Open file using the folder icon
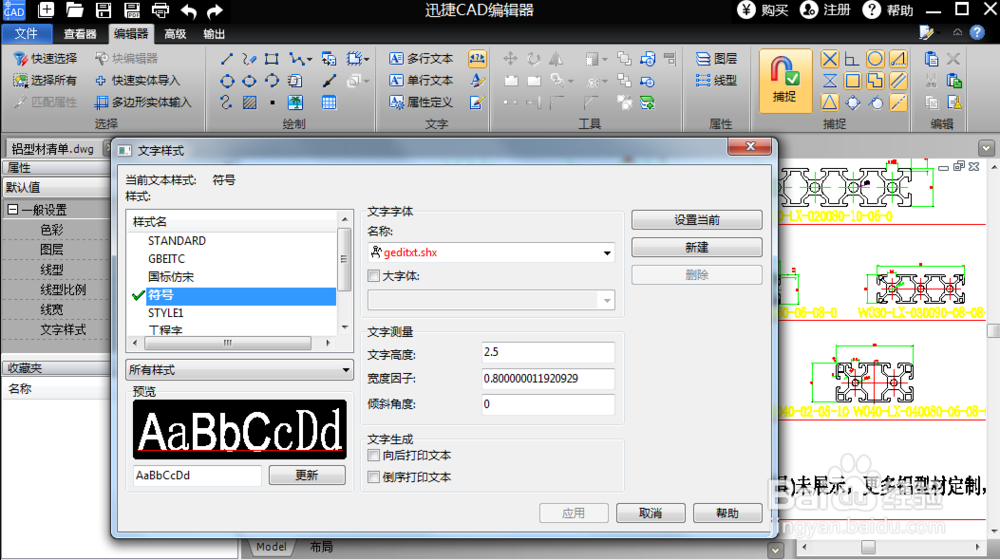 click(x=75, y=10)
